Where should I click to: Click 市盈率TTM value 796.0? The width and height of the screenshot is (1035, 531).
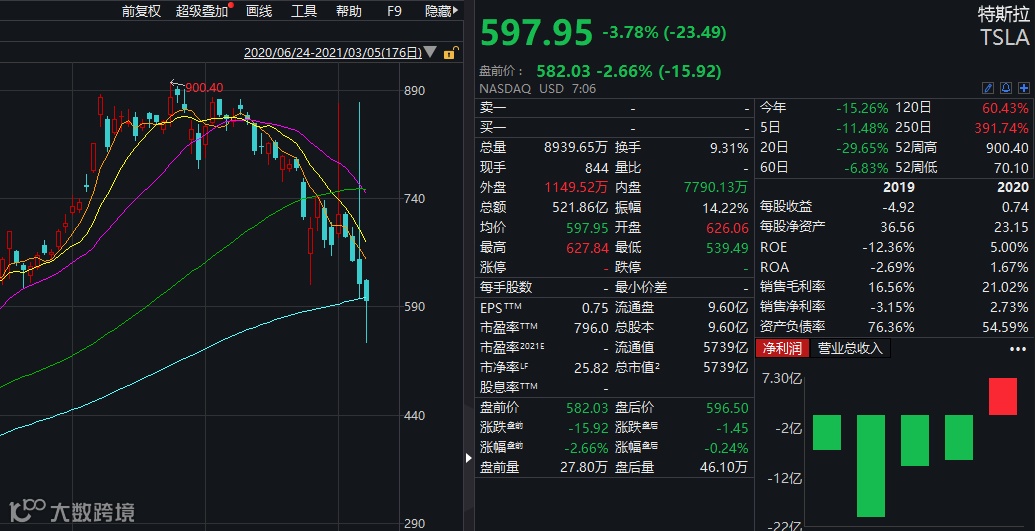coord(591,328)
